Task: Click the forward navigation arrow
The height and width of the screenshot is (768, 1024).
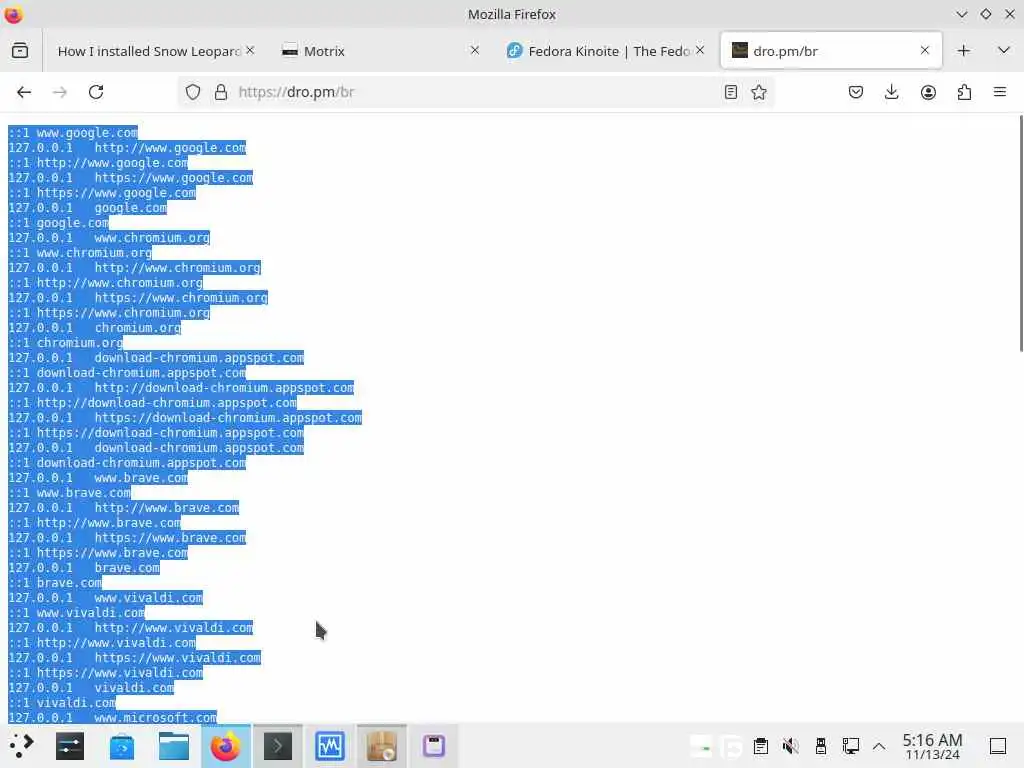Action: coord(59,92)
